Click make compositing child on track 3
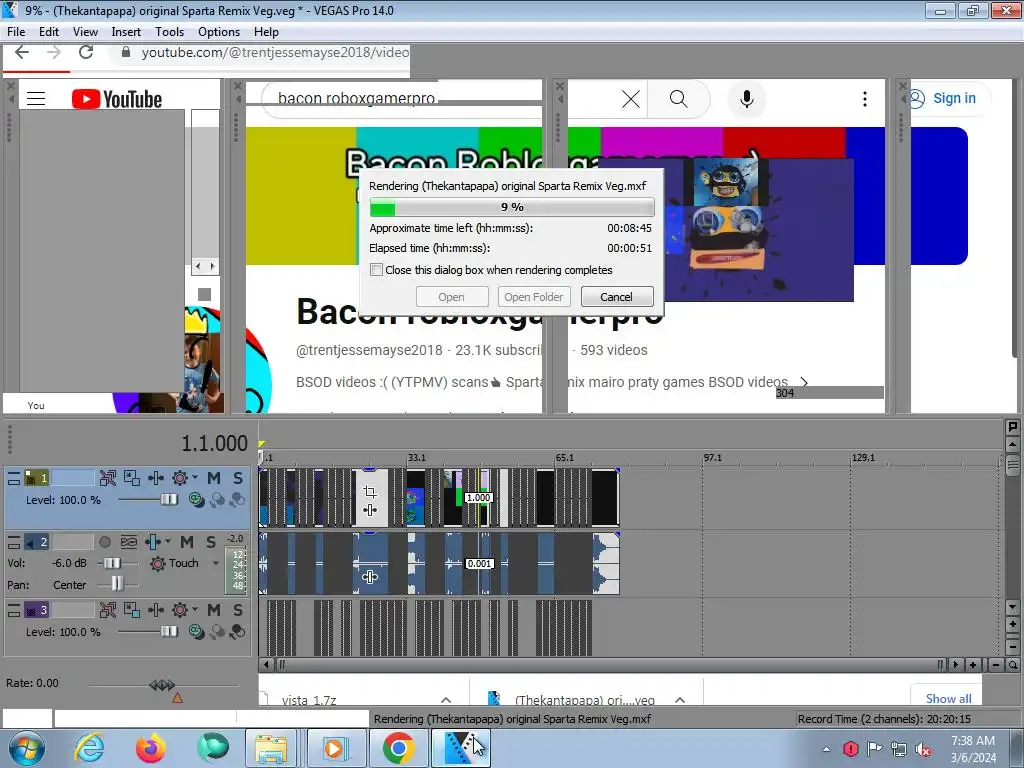 (x=237, y=632)
